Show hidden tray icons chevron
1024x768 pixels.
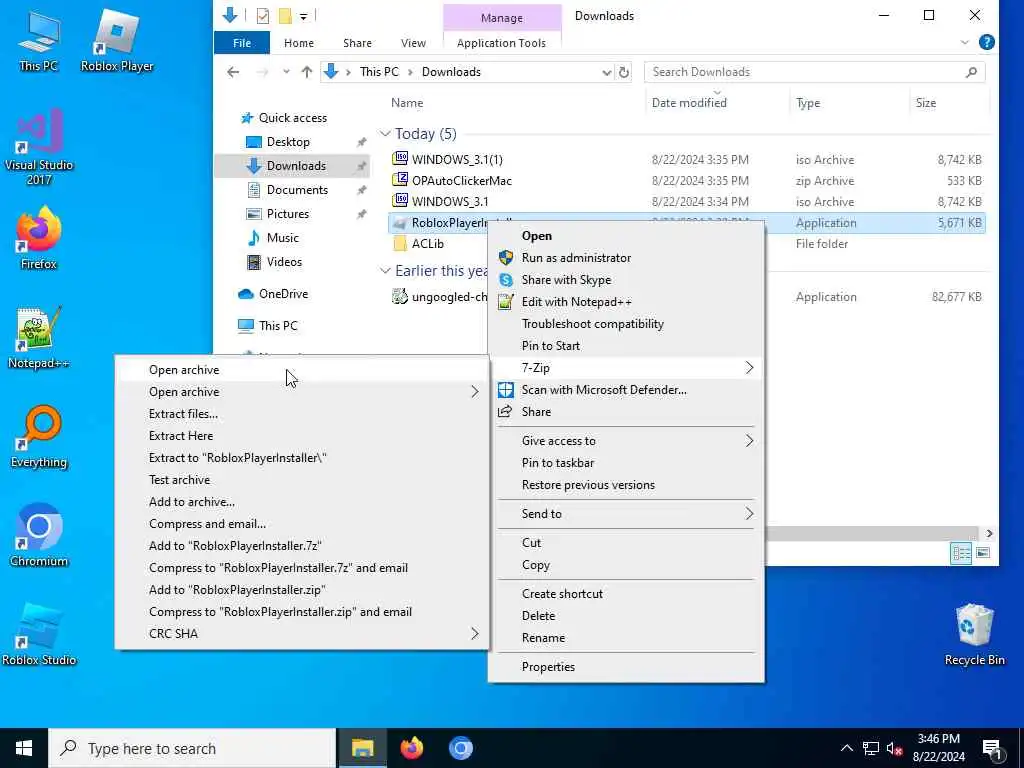coord(846,748)
